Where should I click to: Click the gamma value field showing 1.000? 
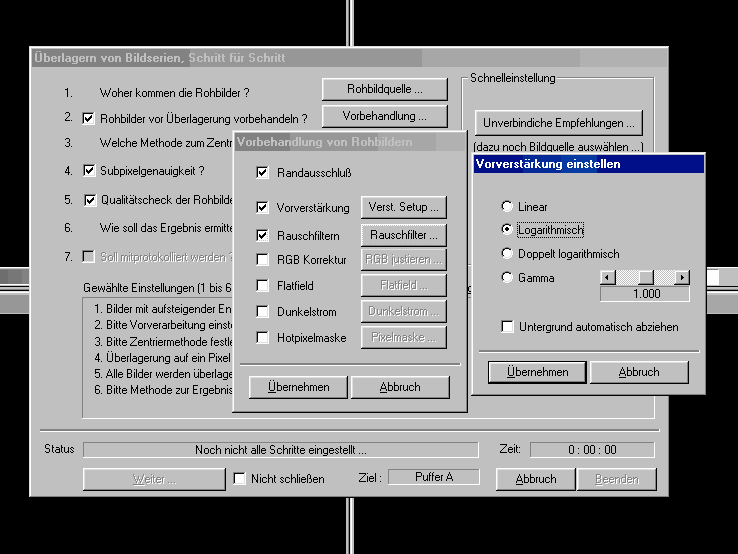(x=644, y=294)
